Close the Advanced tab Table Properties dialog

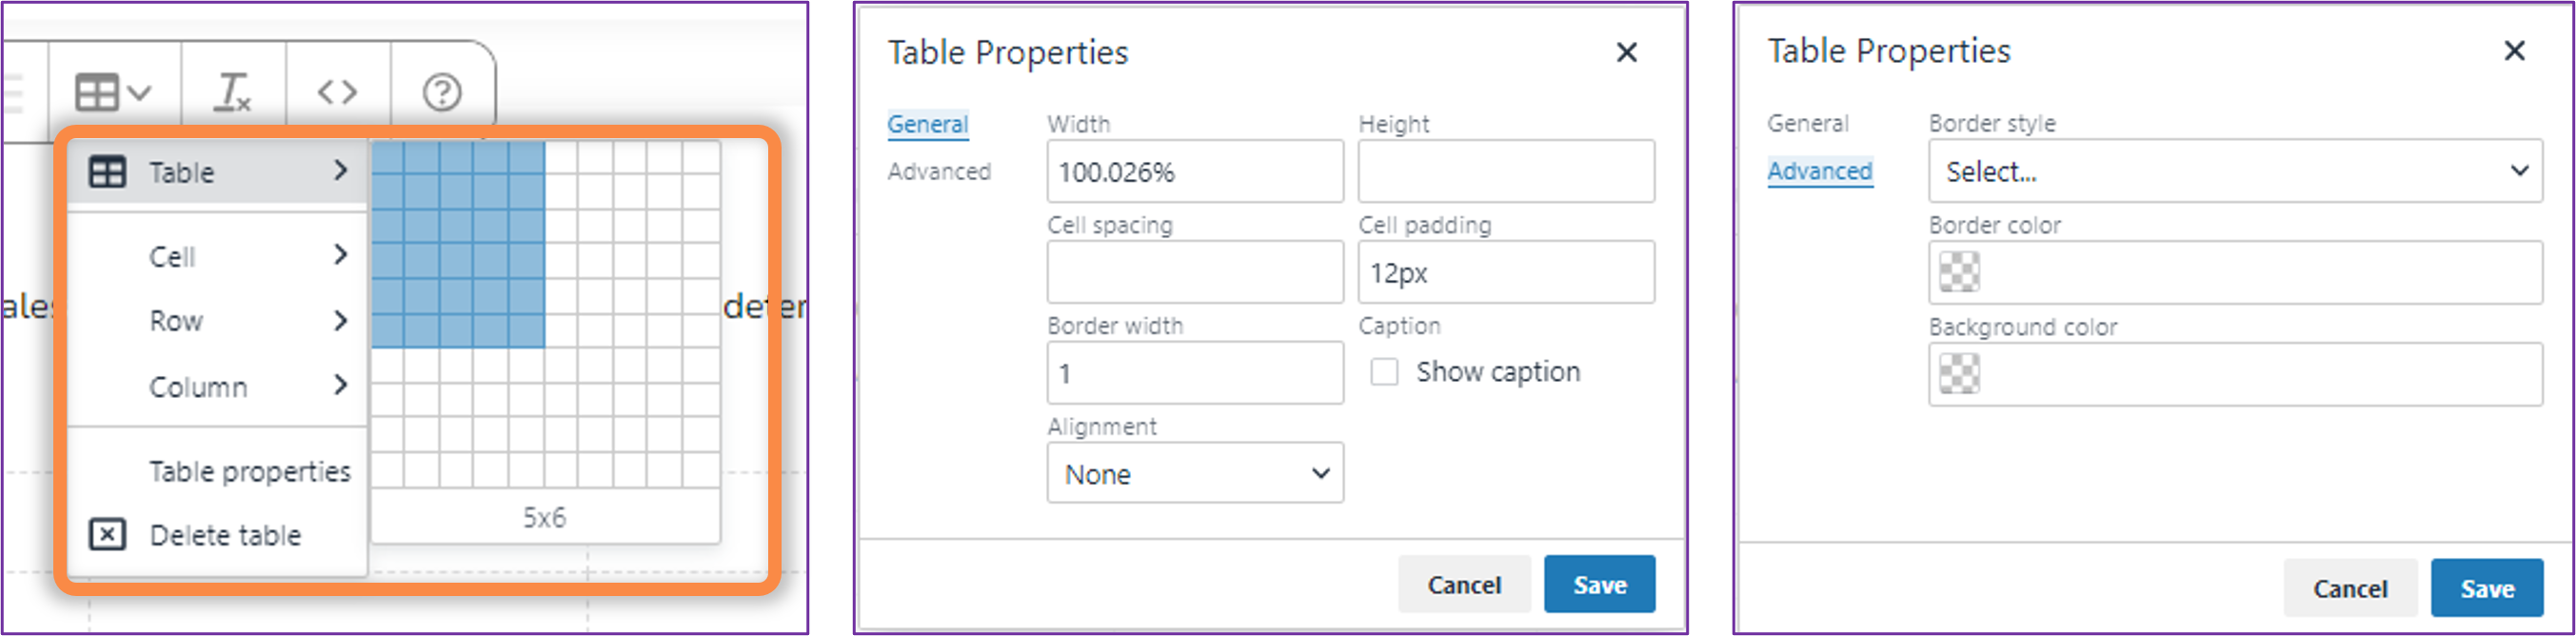click(2514, 51)
